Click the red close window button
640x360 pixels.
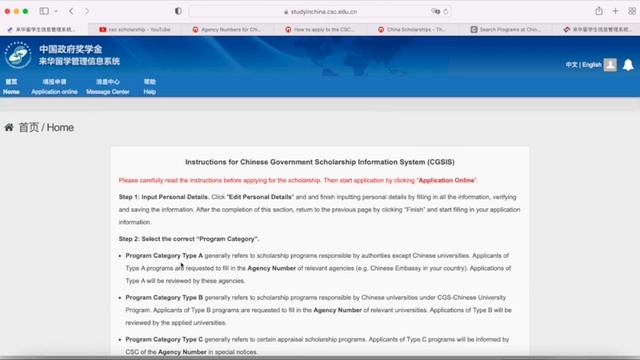tap(7, 11)
